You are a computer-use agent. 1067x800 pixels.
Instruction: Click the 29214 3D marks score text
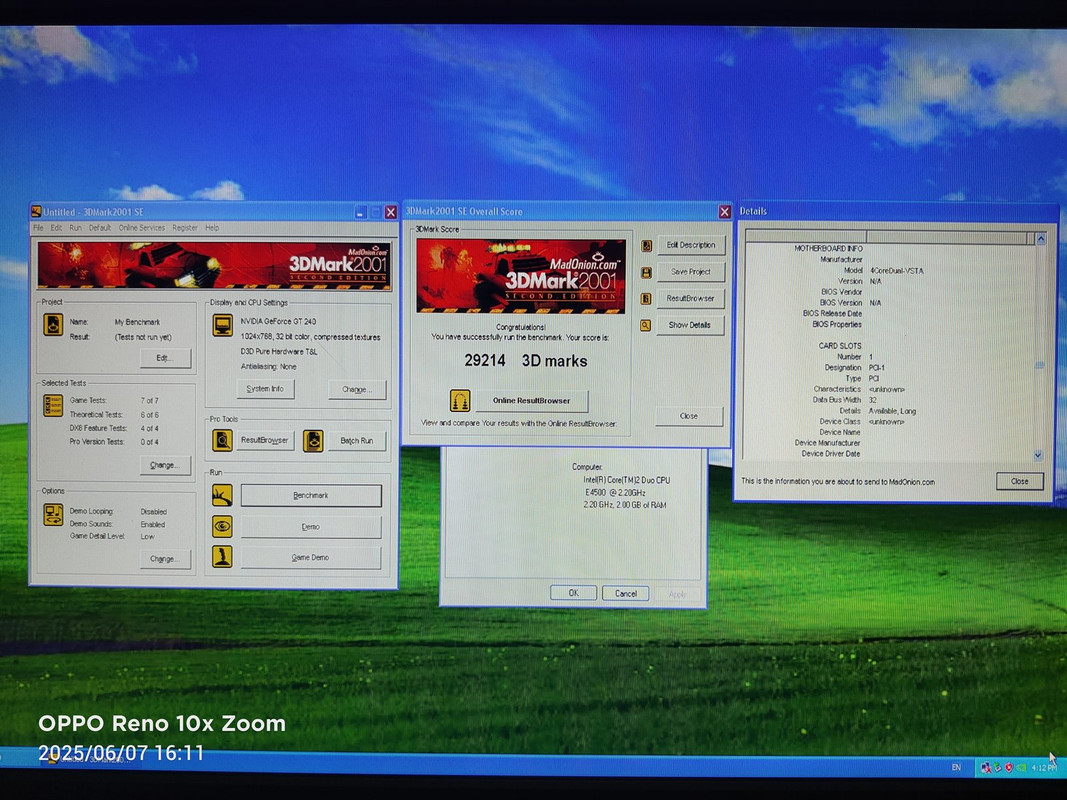(x=525, y=361)
